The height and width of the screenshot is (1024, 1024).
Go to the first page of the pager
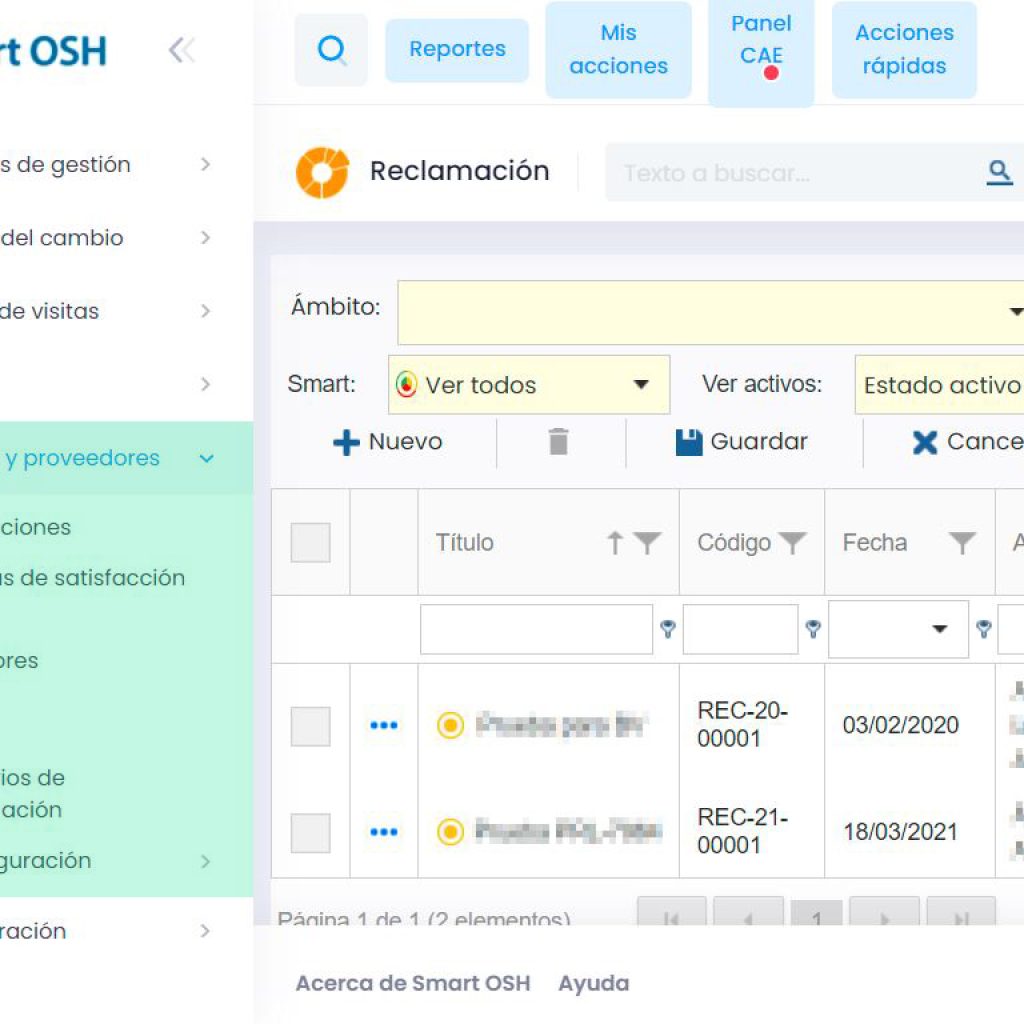(671, 912)
